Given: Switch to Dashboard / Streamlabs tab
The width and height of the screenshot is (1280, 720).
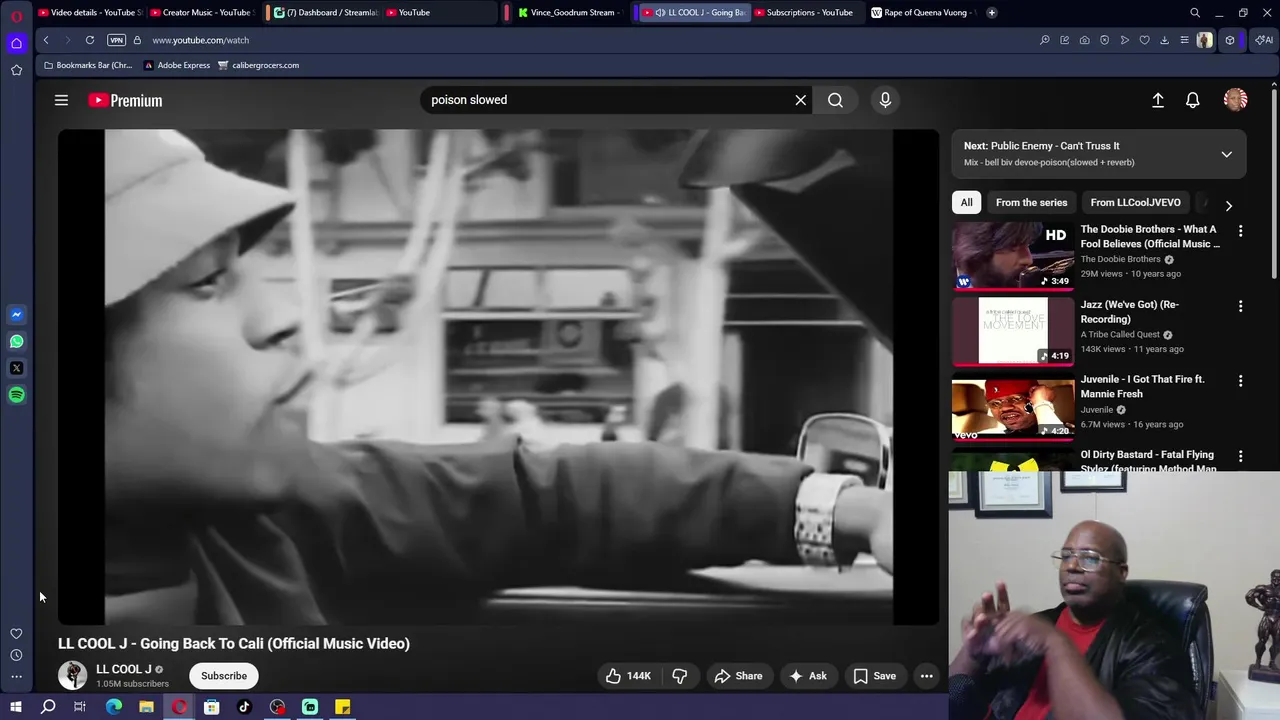Looking at the screenshot, I should (x=325, y=13).
